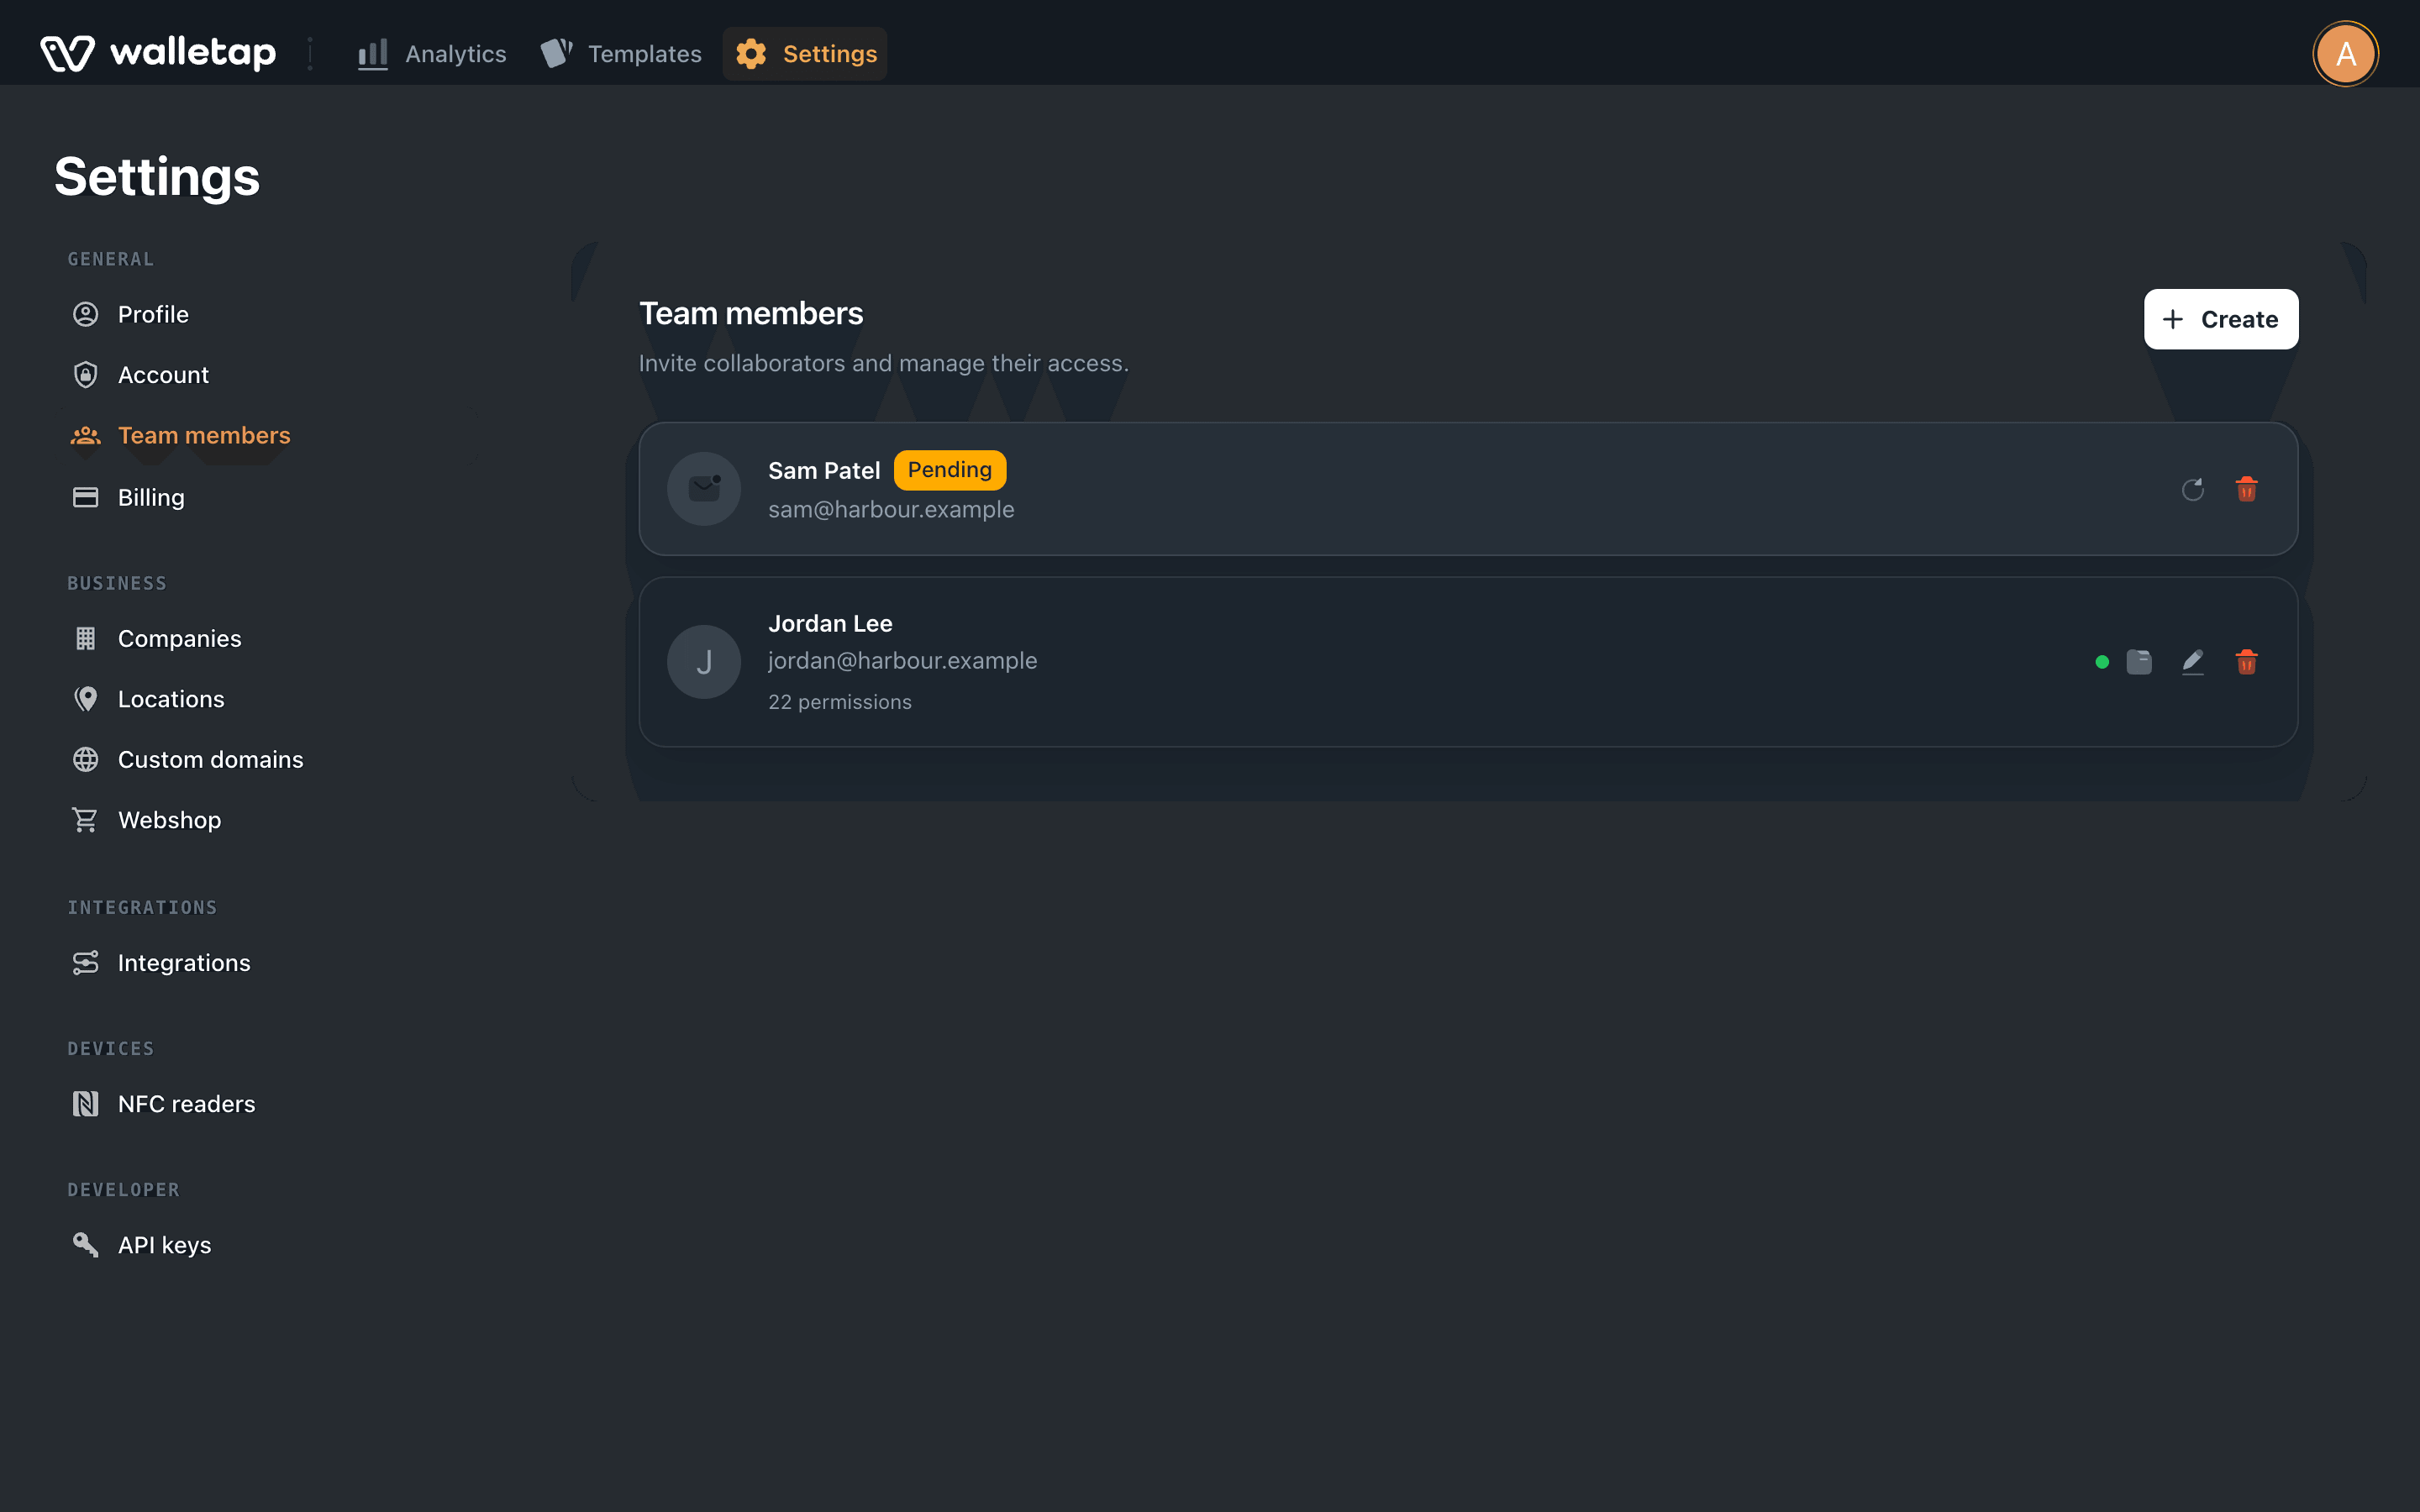
Task: Click the Jordan Lee name
Action: pos(830,623)
